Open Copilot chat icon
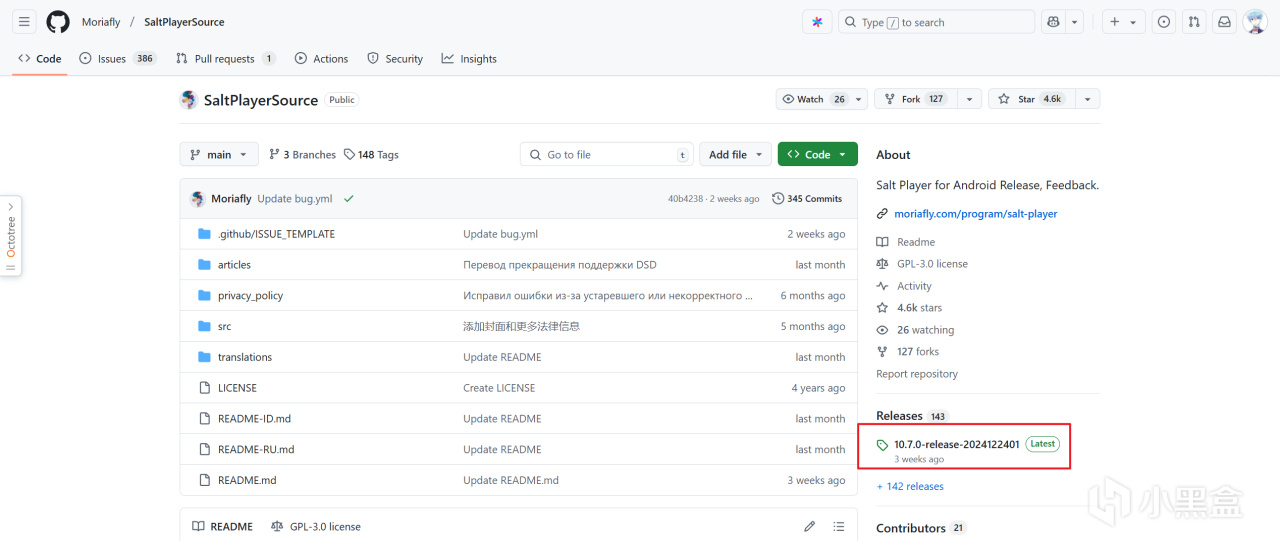 [x=1051, y=22]
